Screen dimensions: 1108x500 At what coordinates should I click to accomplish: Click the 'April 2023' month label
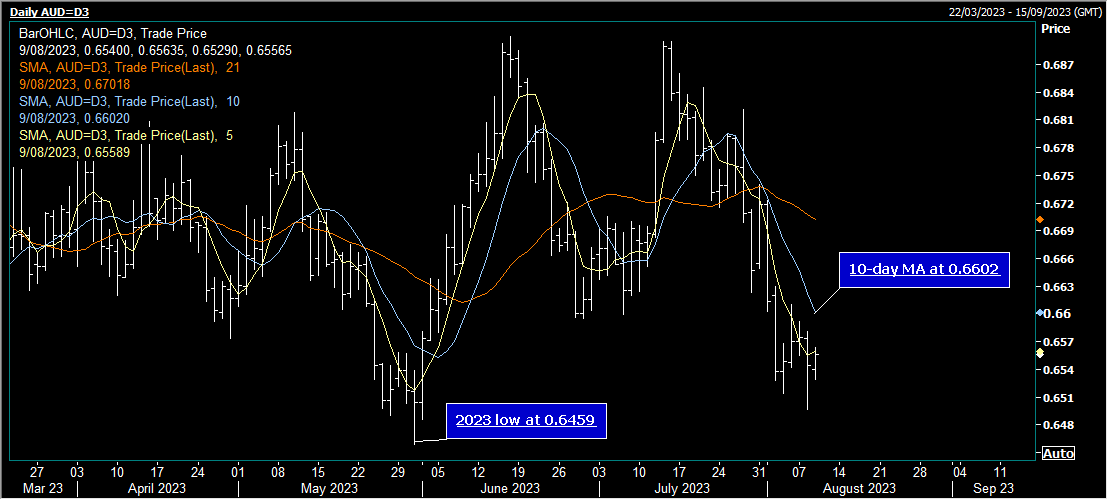click(x=159, y=488)
